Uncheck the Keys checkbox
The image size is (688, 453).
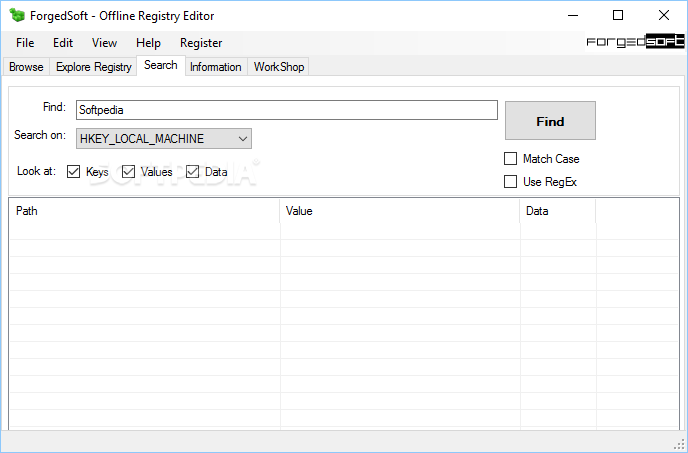[x=73, y=172]
